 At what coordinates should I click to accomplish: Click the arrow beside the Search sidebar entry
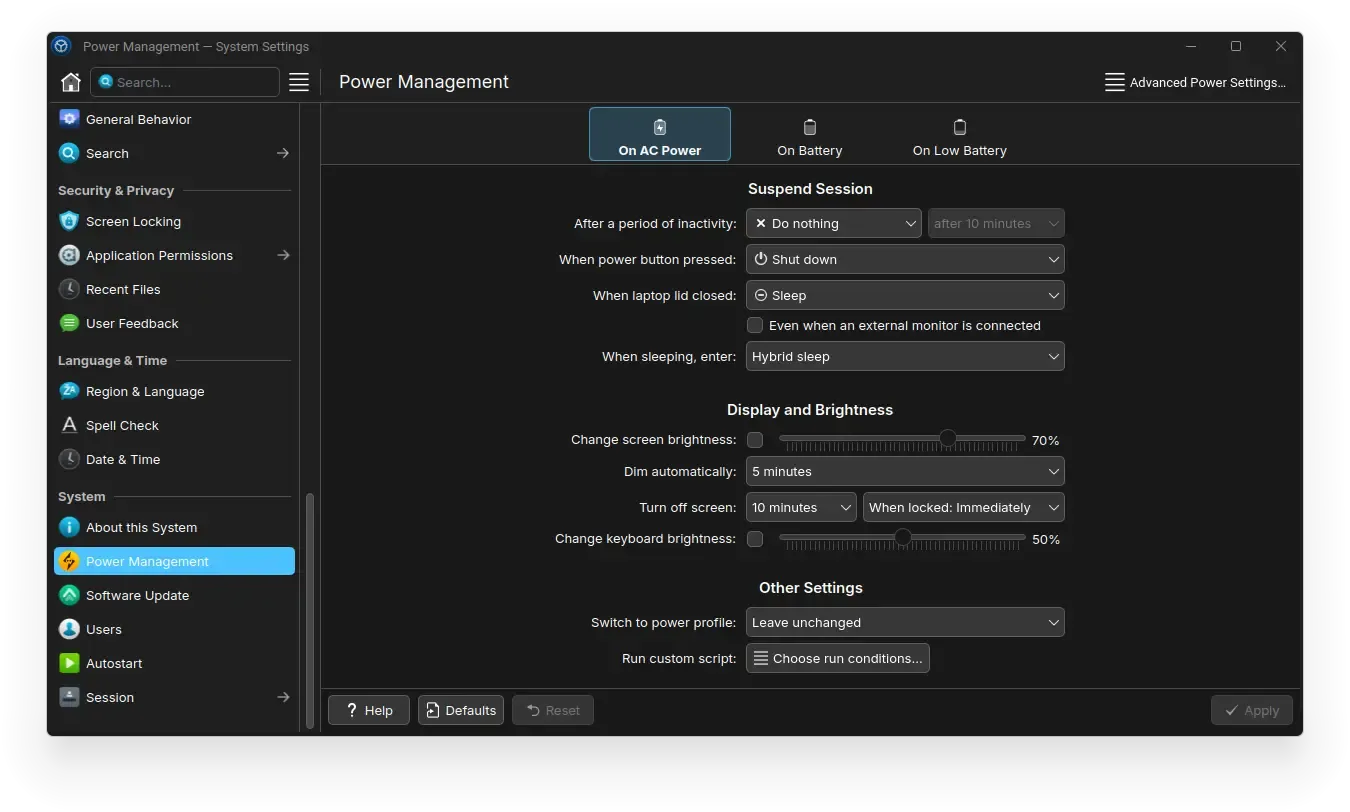click(x=283, y=153)
